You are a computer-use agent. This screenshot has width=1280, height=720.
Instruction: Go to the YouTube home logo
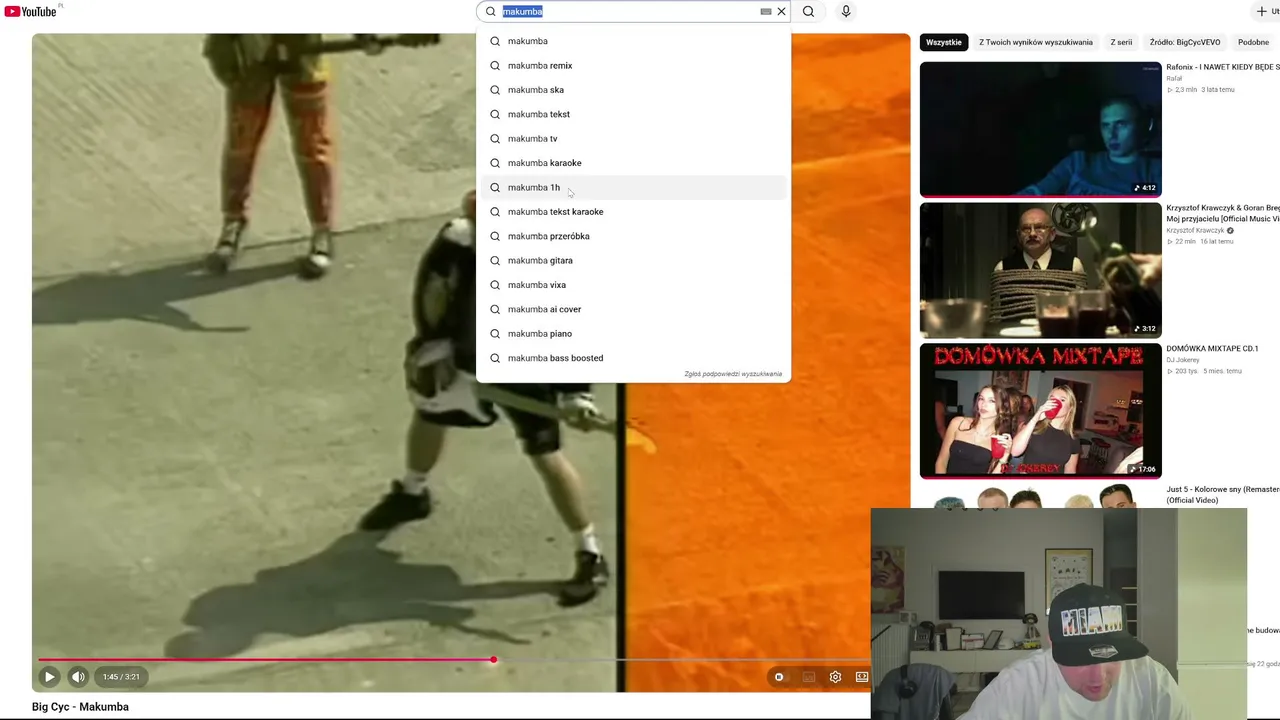tap(30, 11)
